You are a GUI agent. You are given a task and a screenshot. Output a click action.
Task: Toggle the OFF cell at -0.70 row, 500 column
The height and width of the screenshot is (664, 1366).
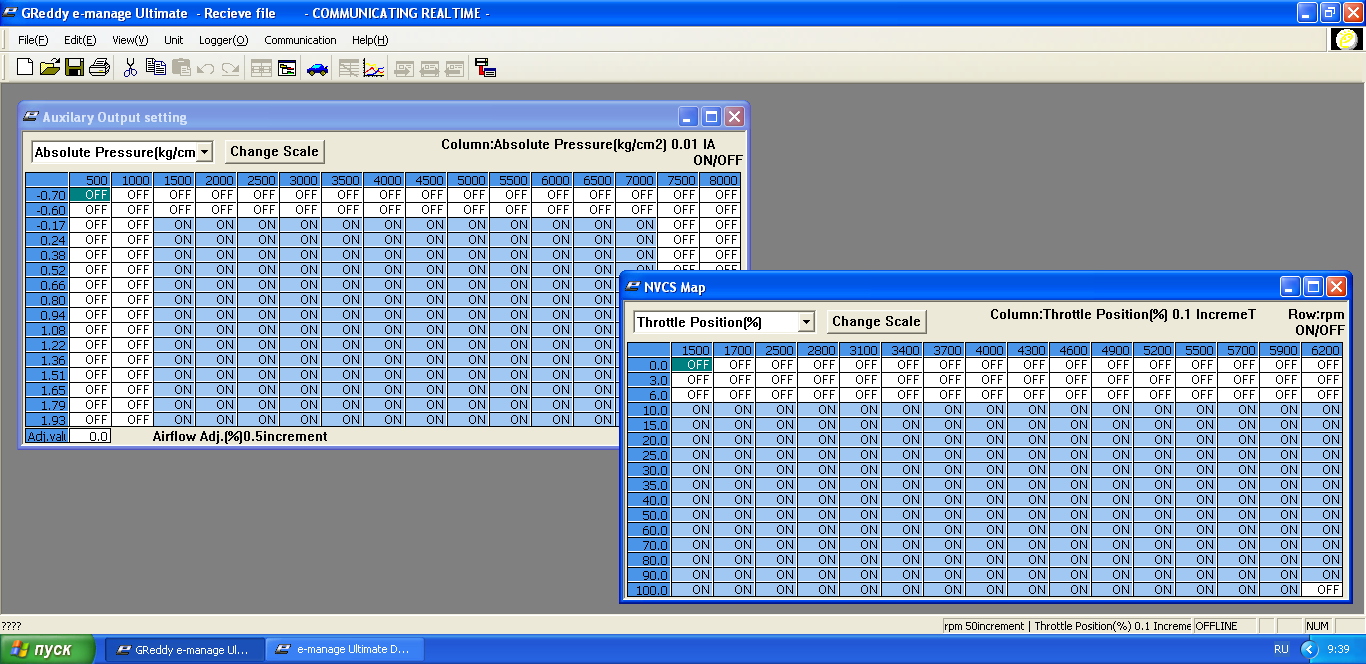tap(90, 195)
